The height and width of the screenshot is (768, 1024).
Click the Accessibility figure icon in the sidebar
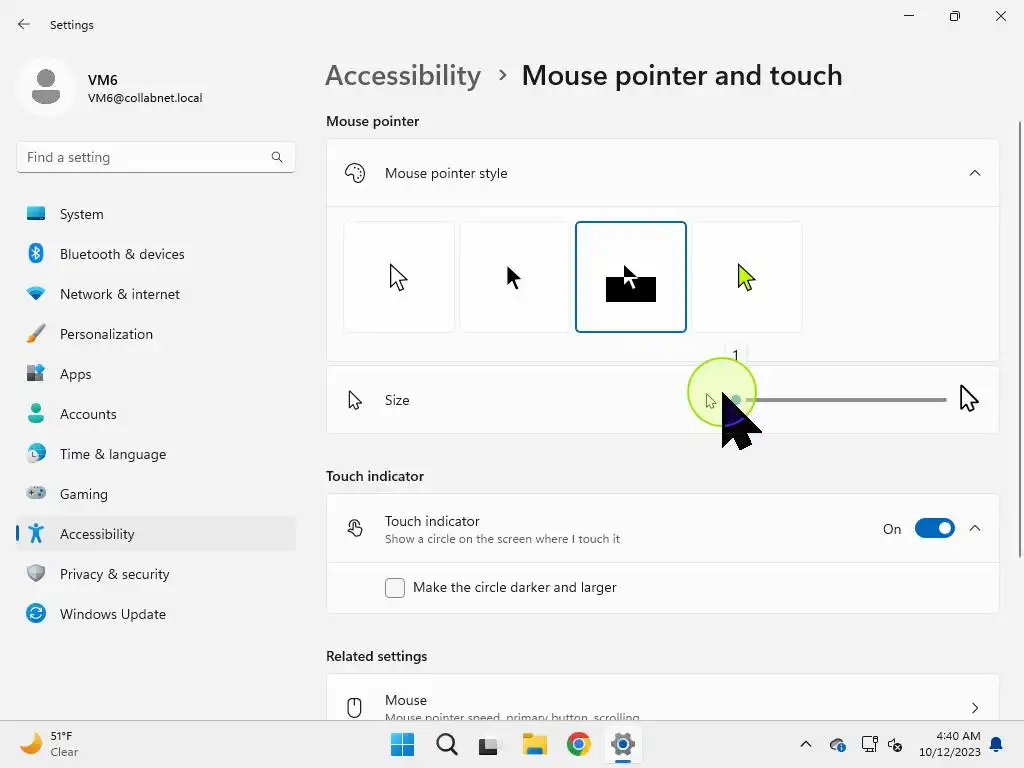click(36, 534)
